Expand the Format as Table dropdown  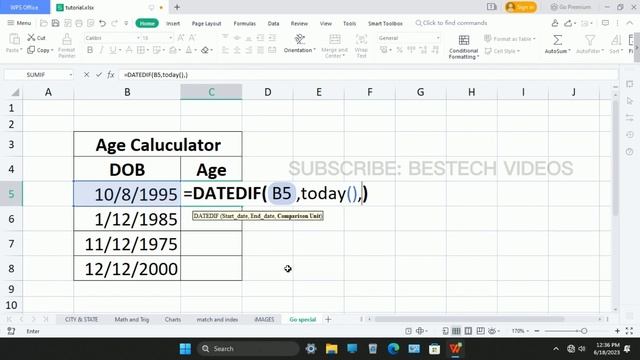pyautogui.click(x=534, y=39)
